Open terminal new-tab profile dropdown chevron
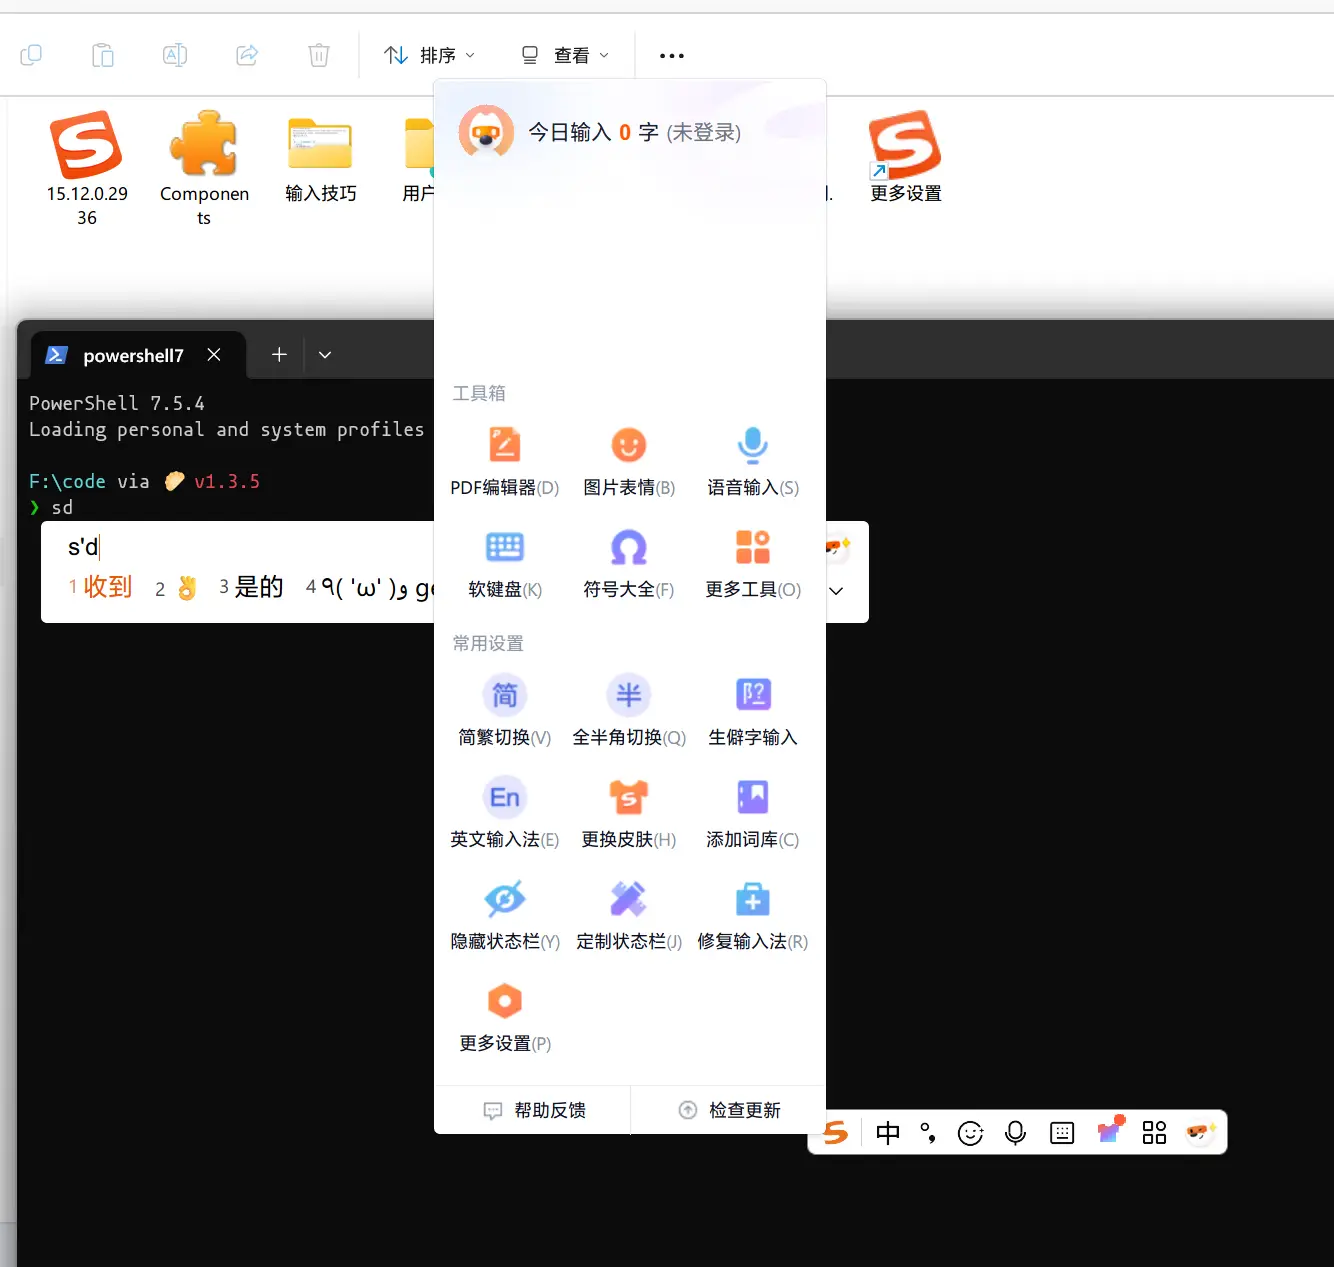The image size is (1334, 1267). (325, 355)
